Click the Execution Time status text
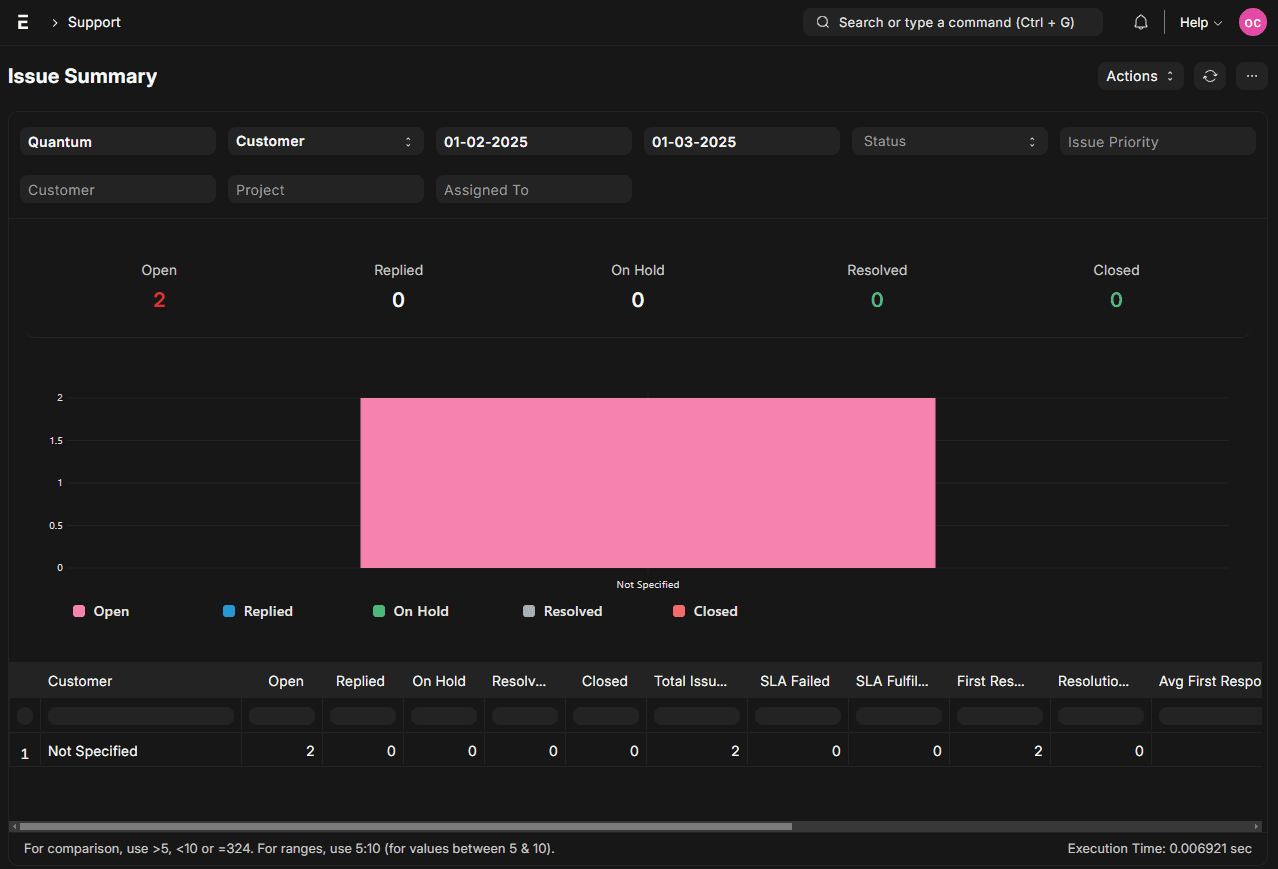The height and width of the screenshot is (869, 1278). (1160, 848)
